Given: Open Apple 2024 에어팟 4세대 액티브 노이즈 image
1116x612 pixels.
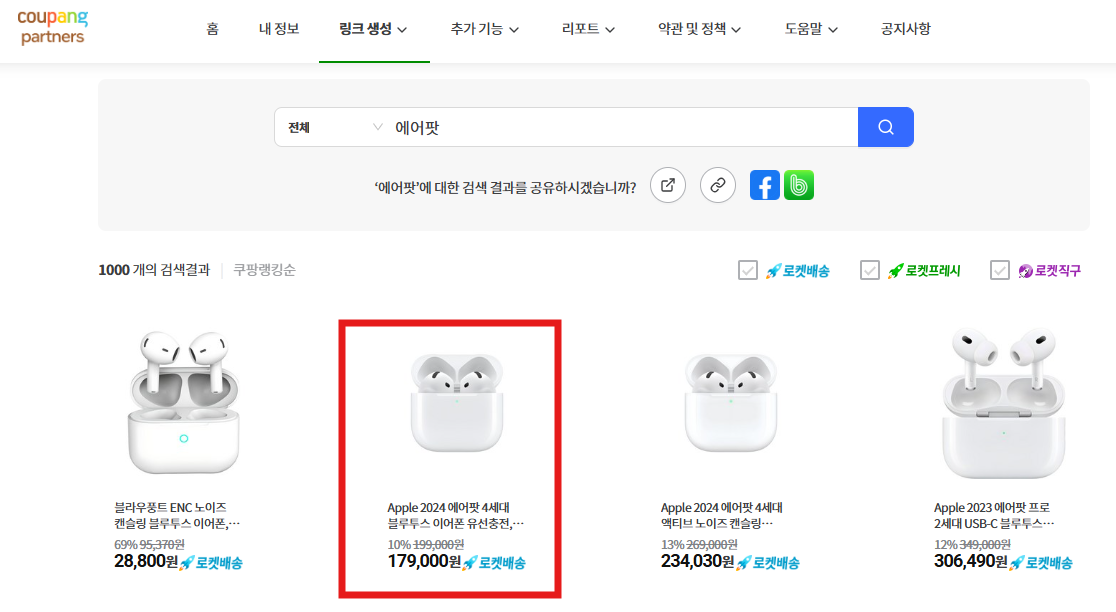Looking at the screenshot, I should point(730,403).
